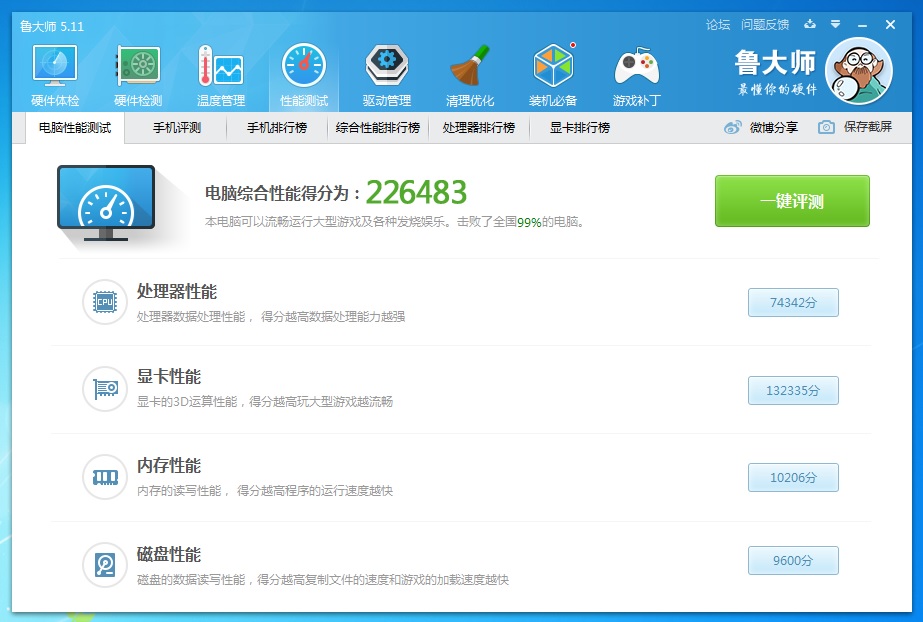923x622 pixels.
Task: Click the 处理器性能 heading
Action: click(177, 291)
